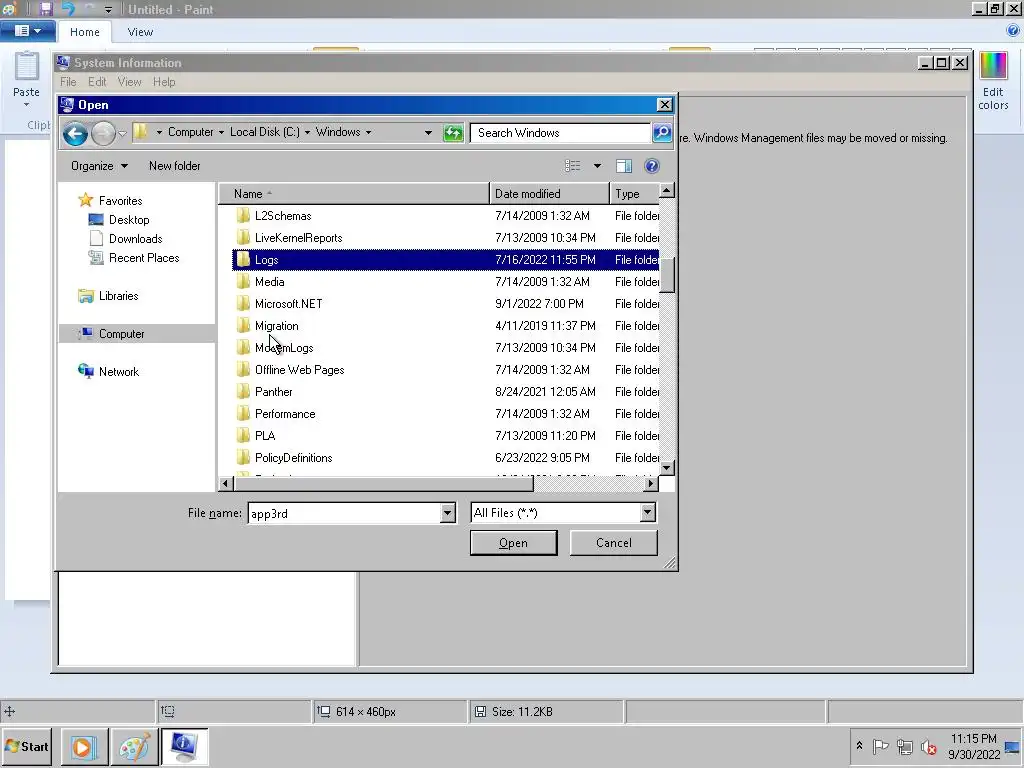The image size is (1024, 768).
Task: Expand the arrow after Local Disk (C:)
Action: (x=307, y=132)
